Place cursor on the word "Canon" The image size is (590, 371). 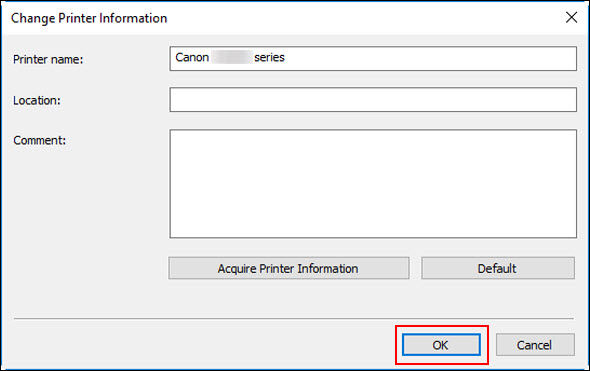click(192, 58)
